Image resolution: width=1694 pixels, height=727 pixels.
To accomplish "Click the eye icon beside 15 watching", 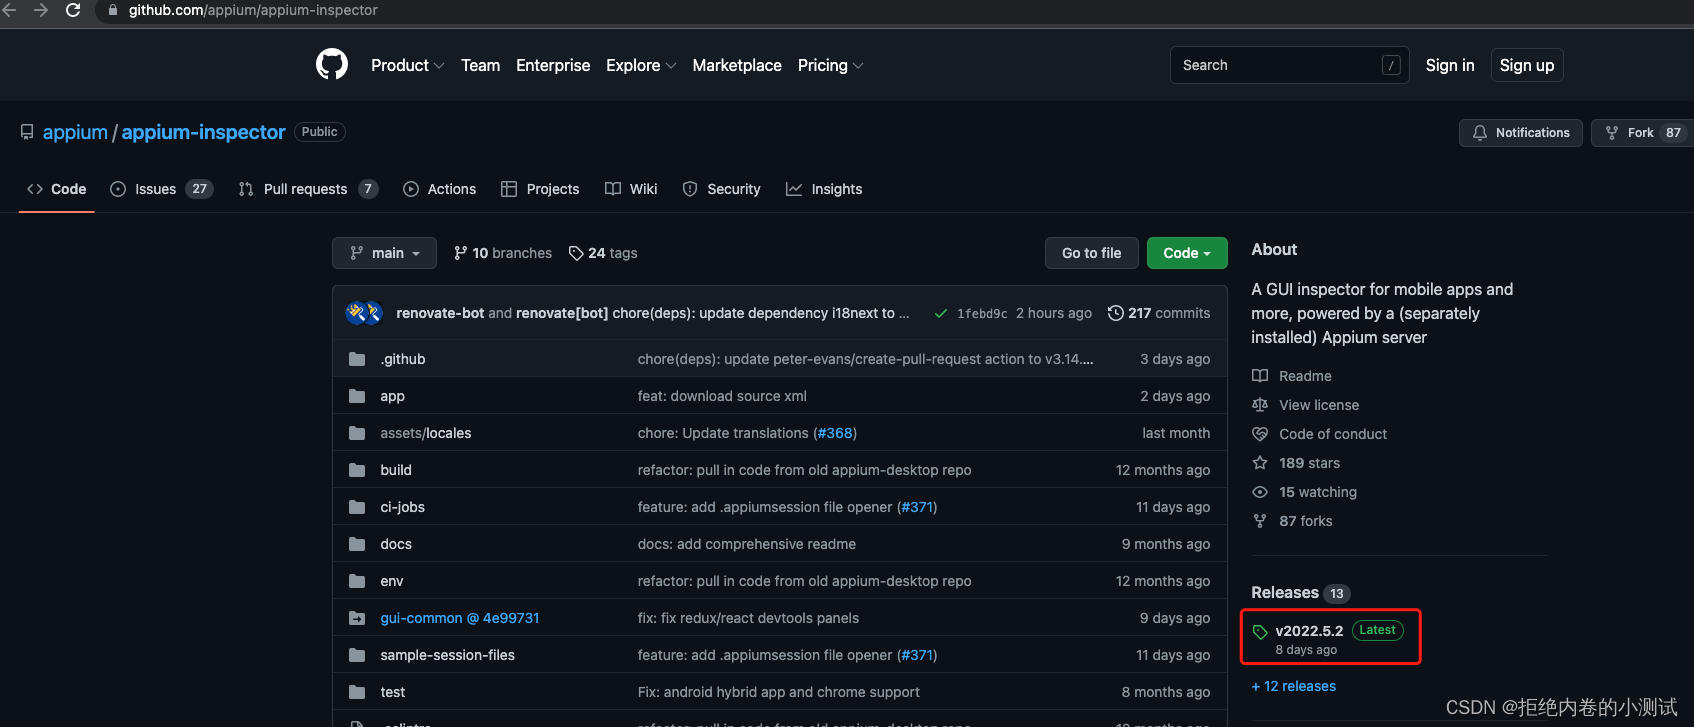I will click(x=1260, y=492).
